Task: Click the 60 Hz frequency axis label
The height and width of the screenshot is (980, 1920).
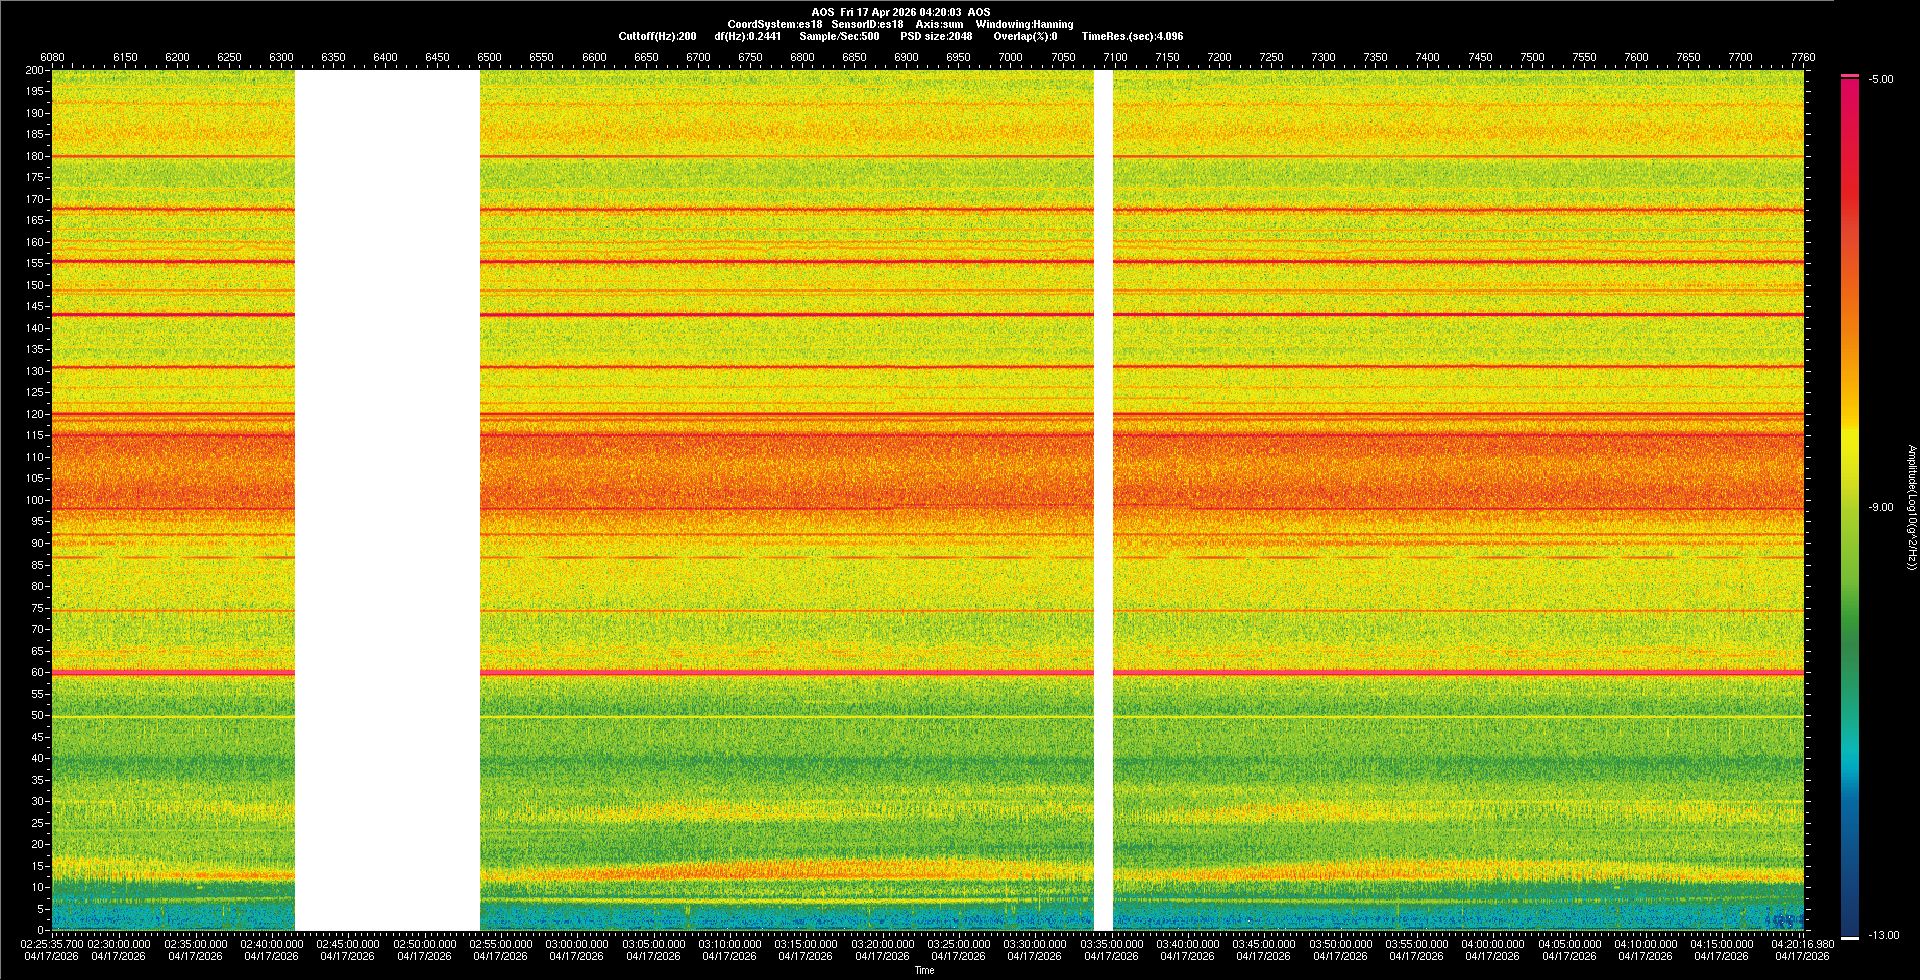Action: tap(36, 673)
